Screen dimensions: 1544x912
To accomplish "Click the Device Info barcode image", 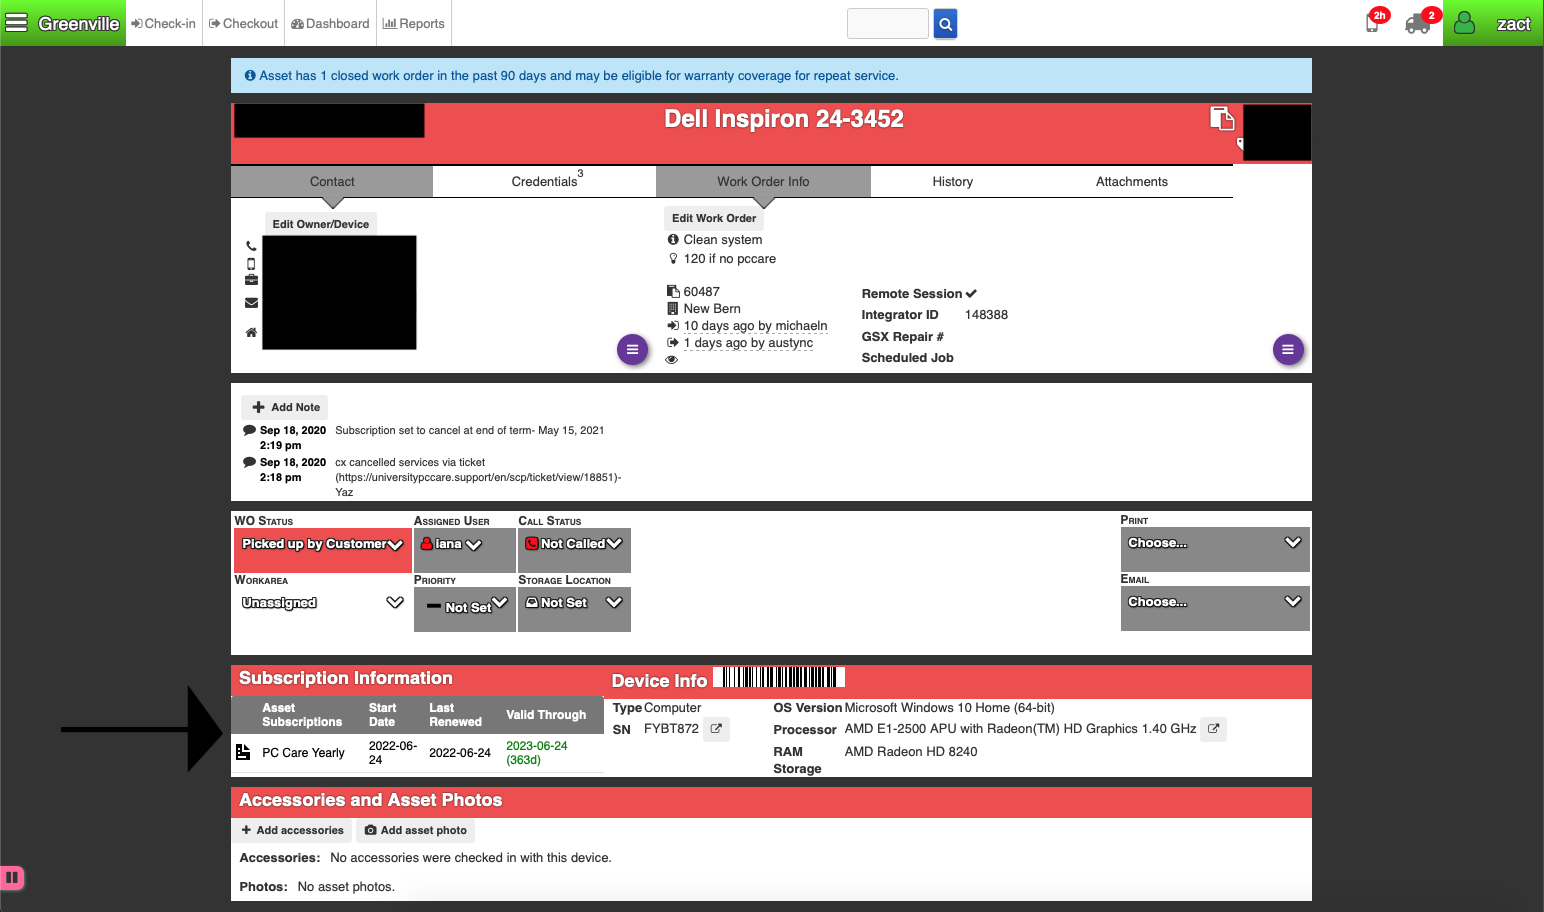I will (x=779, y=678).
